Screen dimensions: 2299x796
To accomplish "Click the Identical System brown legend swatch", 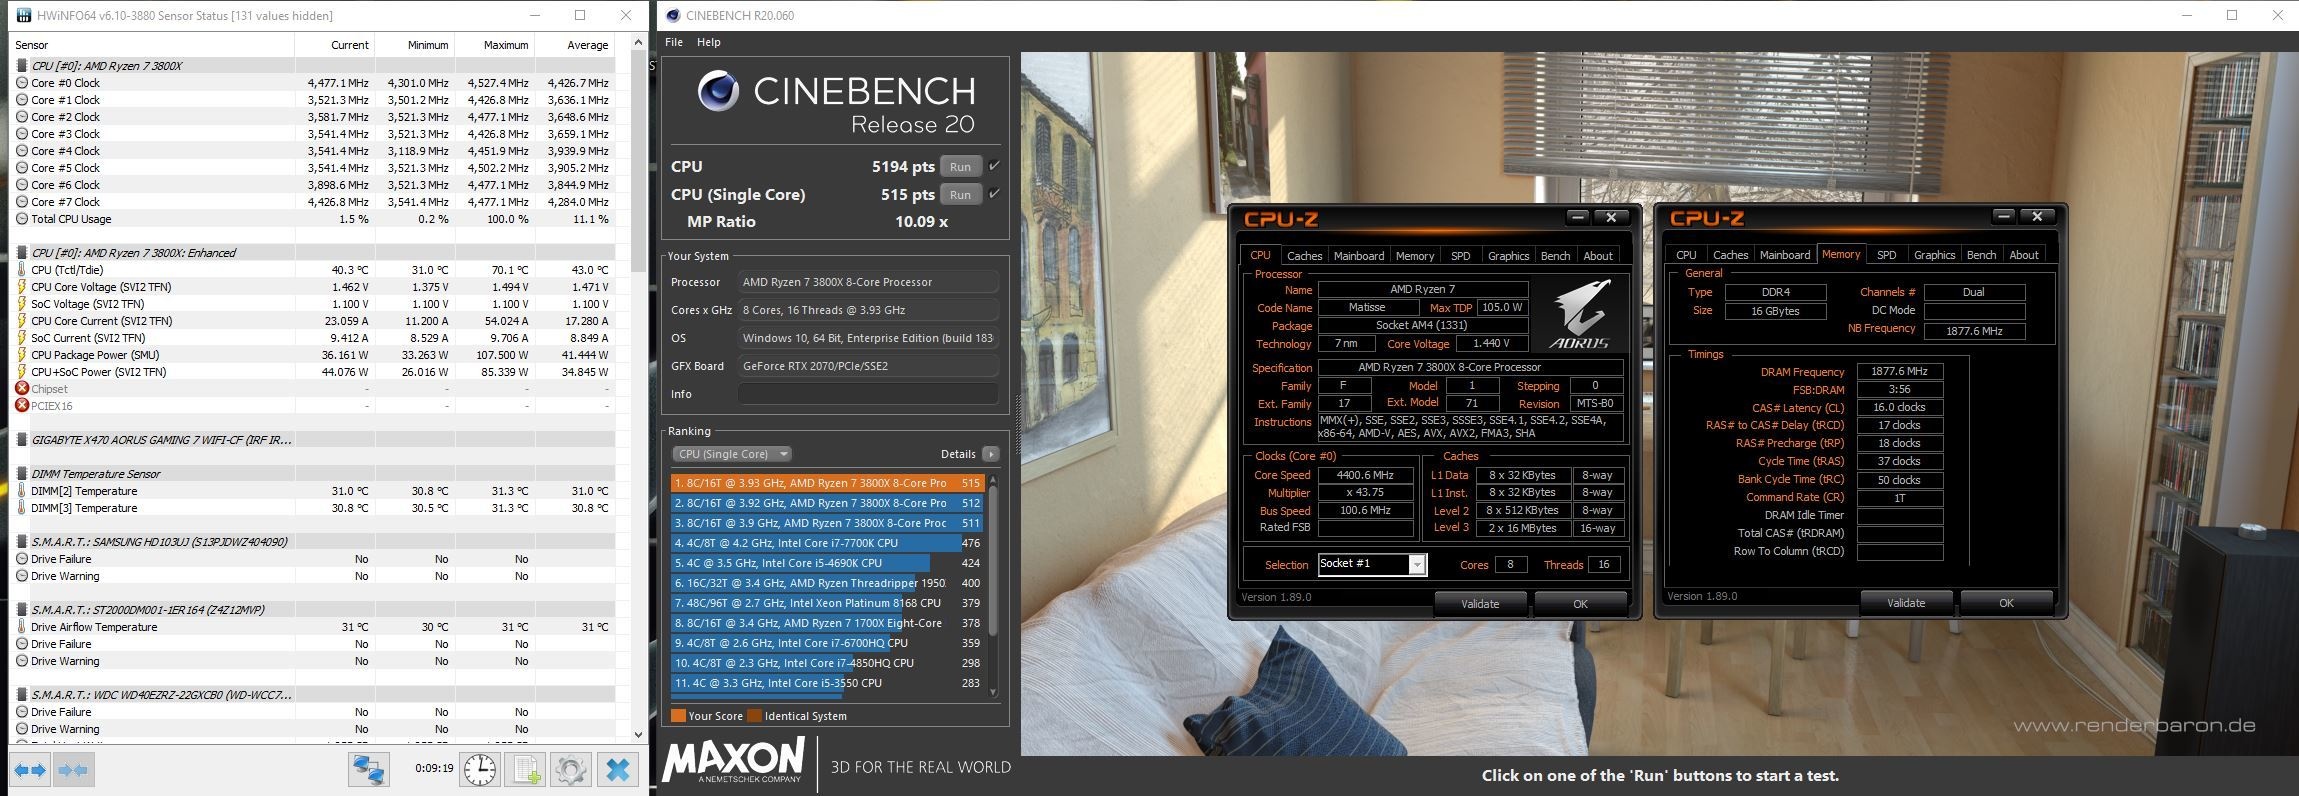I will coord(755,716).
